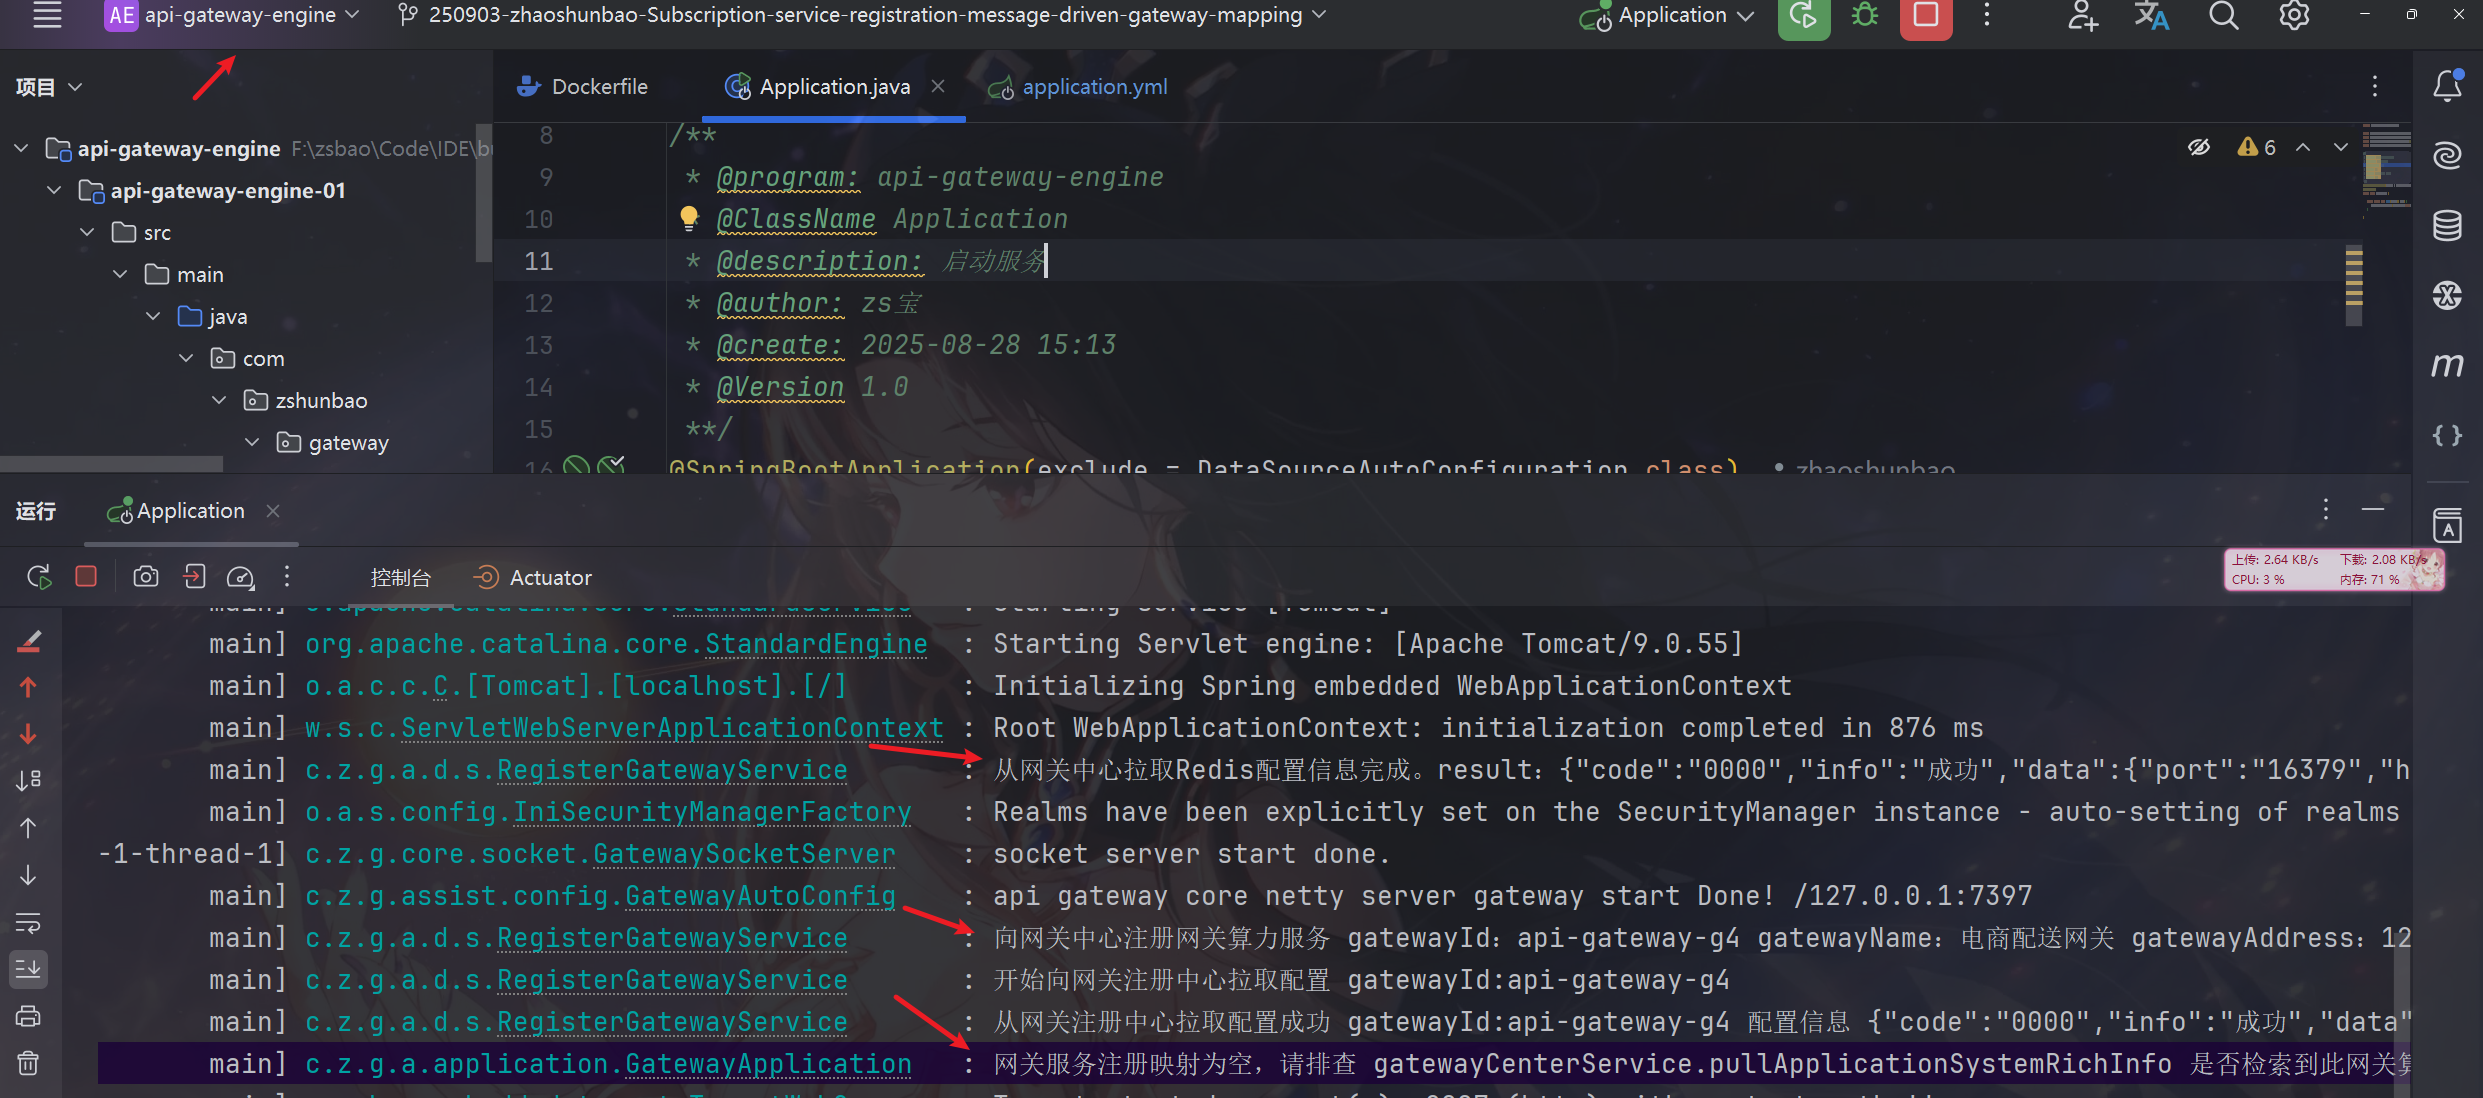Toggle soft-wrap in the console
The height and width of the screenshot is (1098, 2483).
tap(28, 923)
